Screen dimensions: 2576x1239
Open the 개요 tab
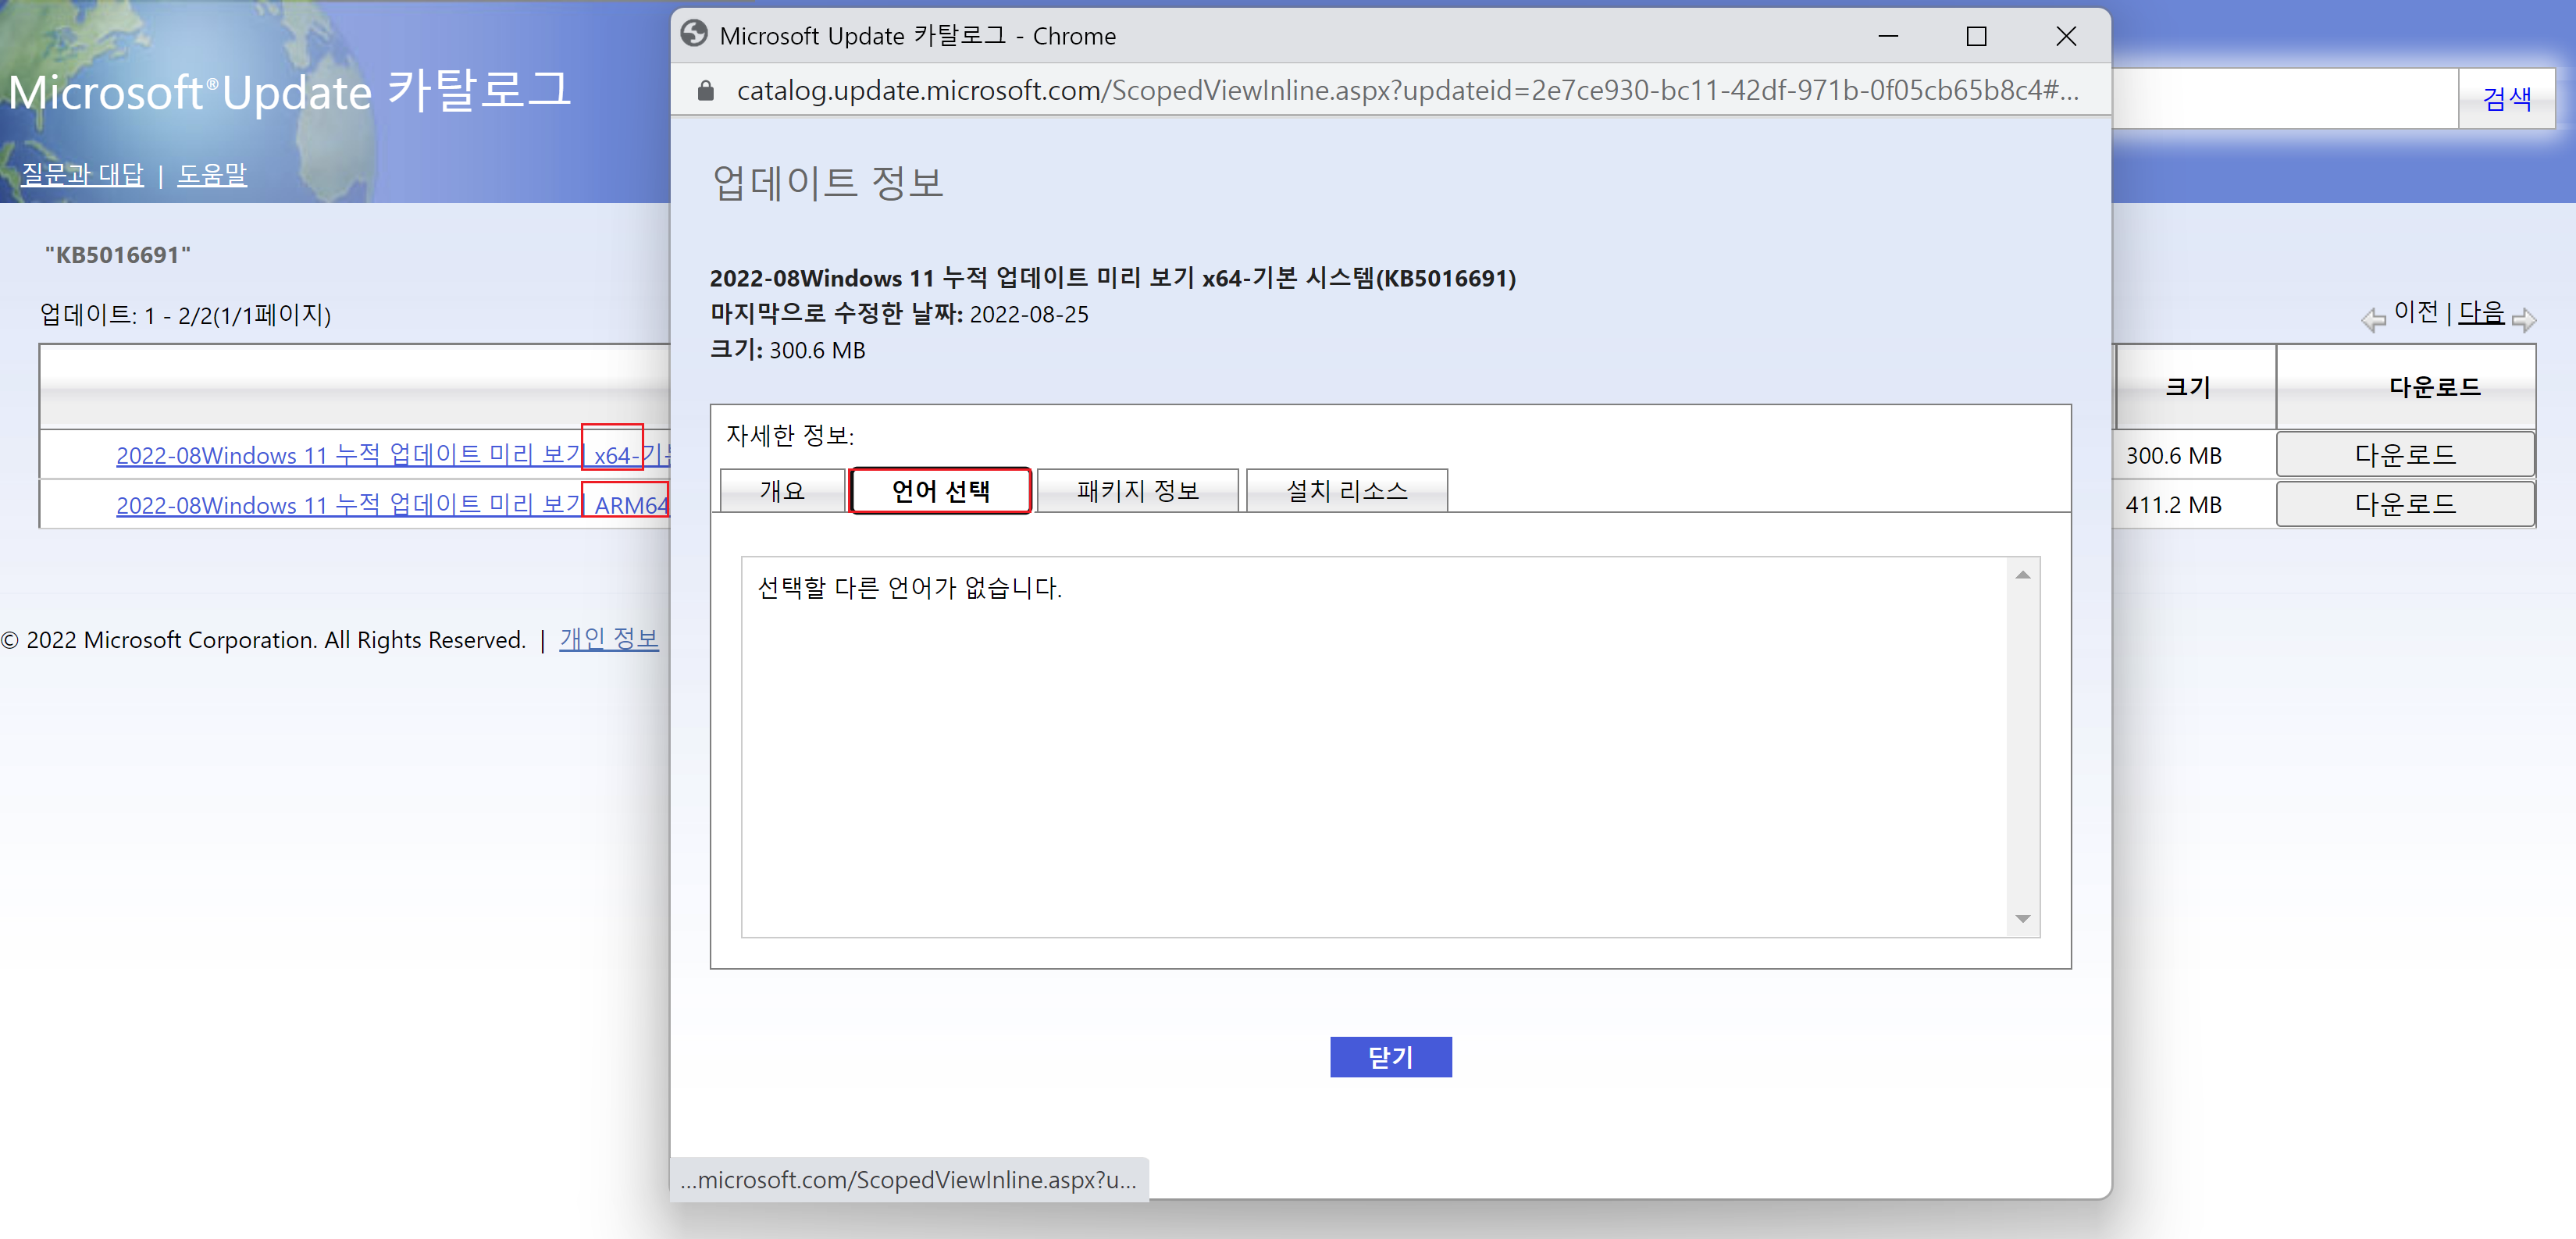point(782,491)
